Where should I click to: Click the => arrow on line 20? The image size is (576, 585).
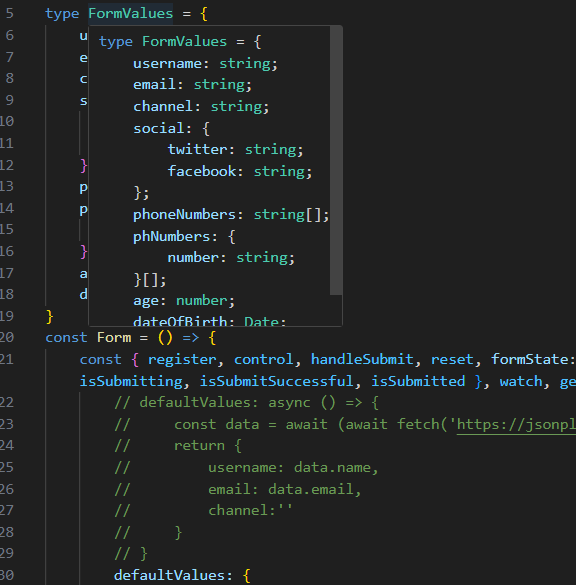coord(191,338)
